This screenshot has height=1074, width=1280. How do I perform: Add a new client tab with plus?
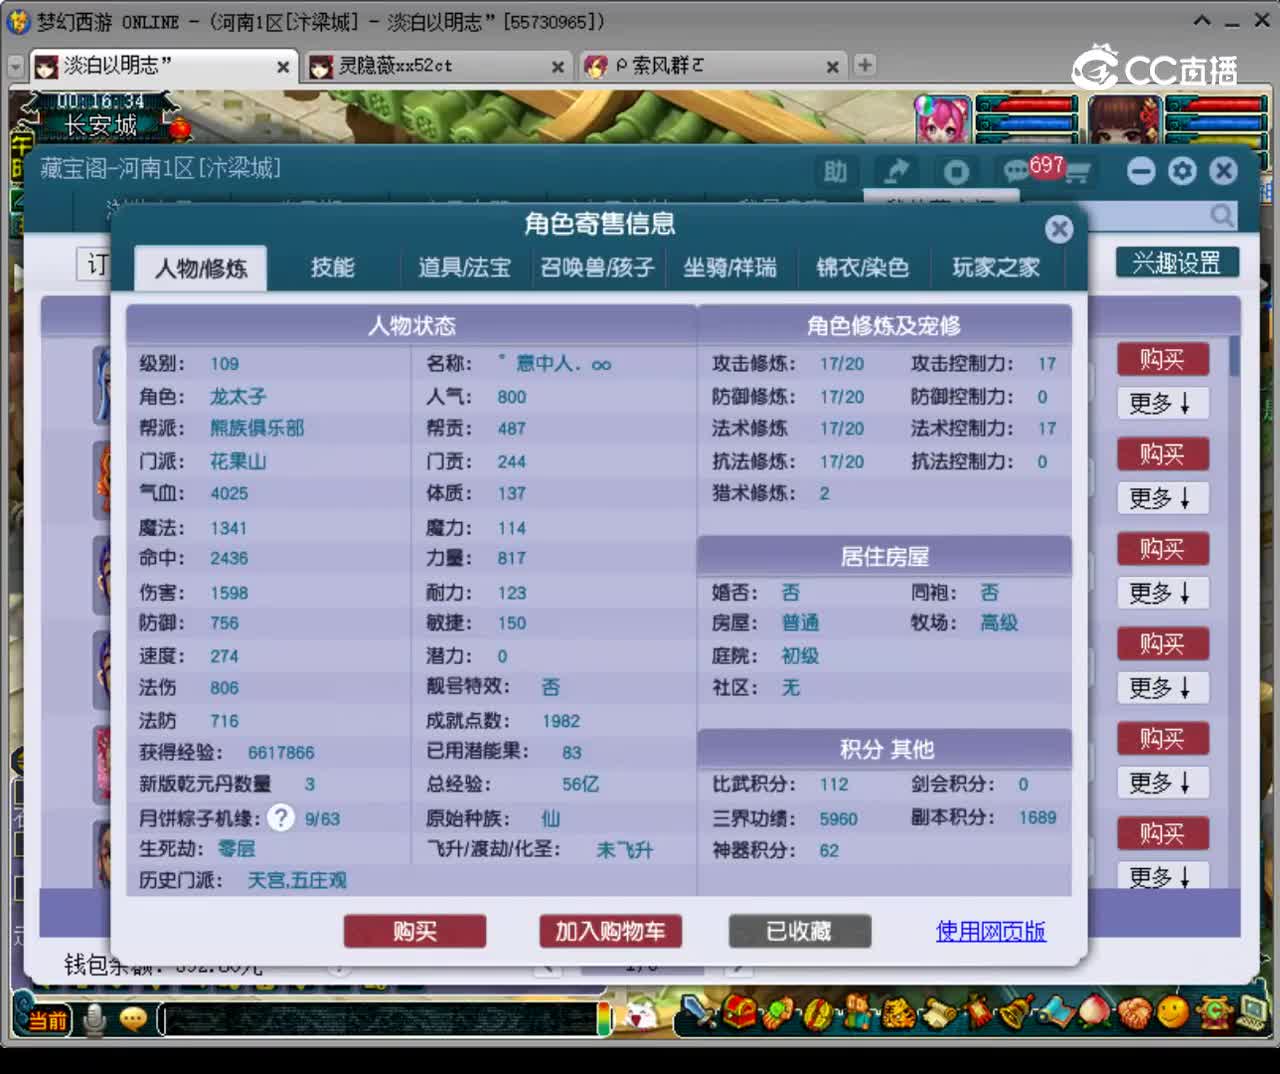tap(865, 65)
